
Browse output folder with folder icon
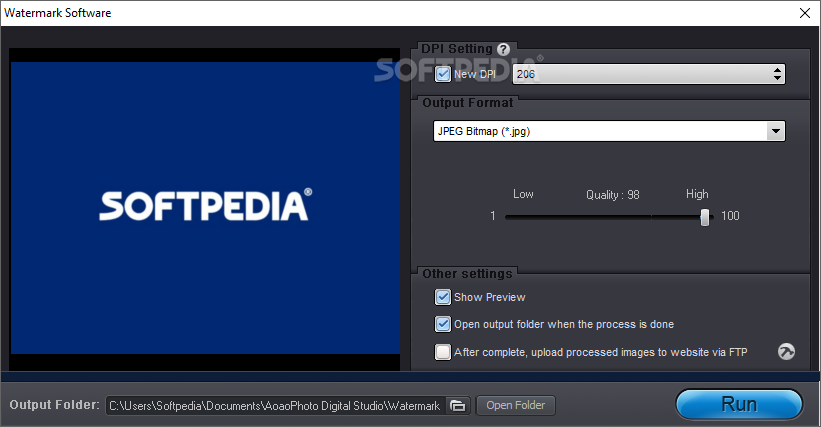[x=458, y=406]
